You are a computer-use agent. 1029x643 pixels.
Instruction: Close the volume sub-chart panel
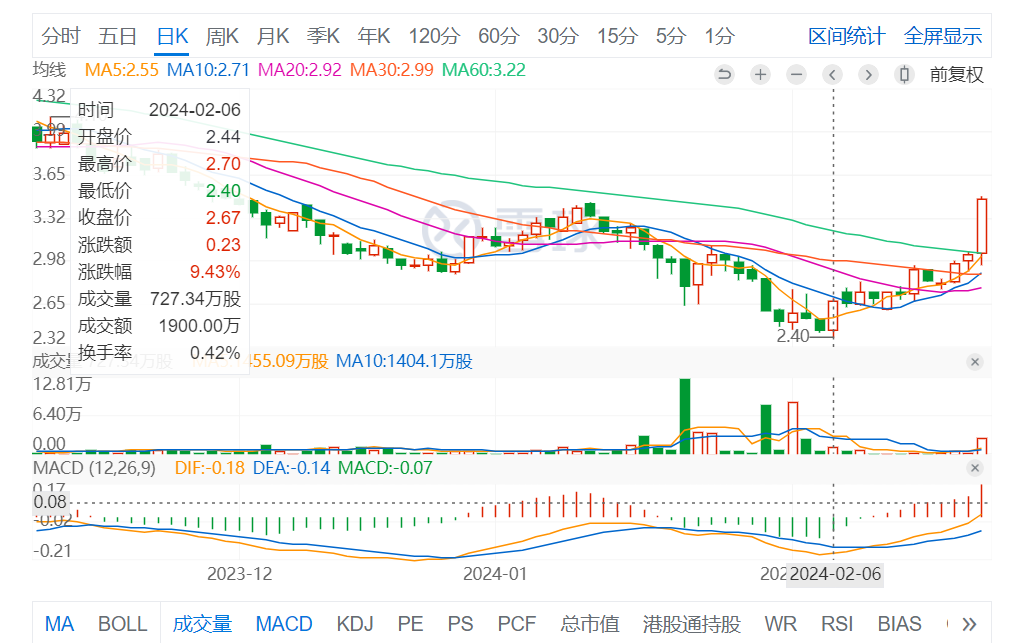[x=975, y=362]
